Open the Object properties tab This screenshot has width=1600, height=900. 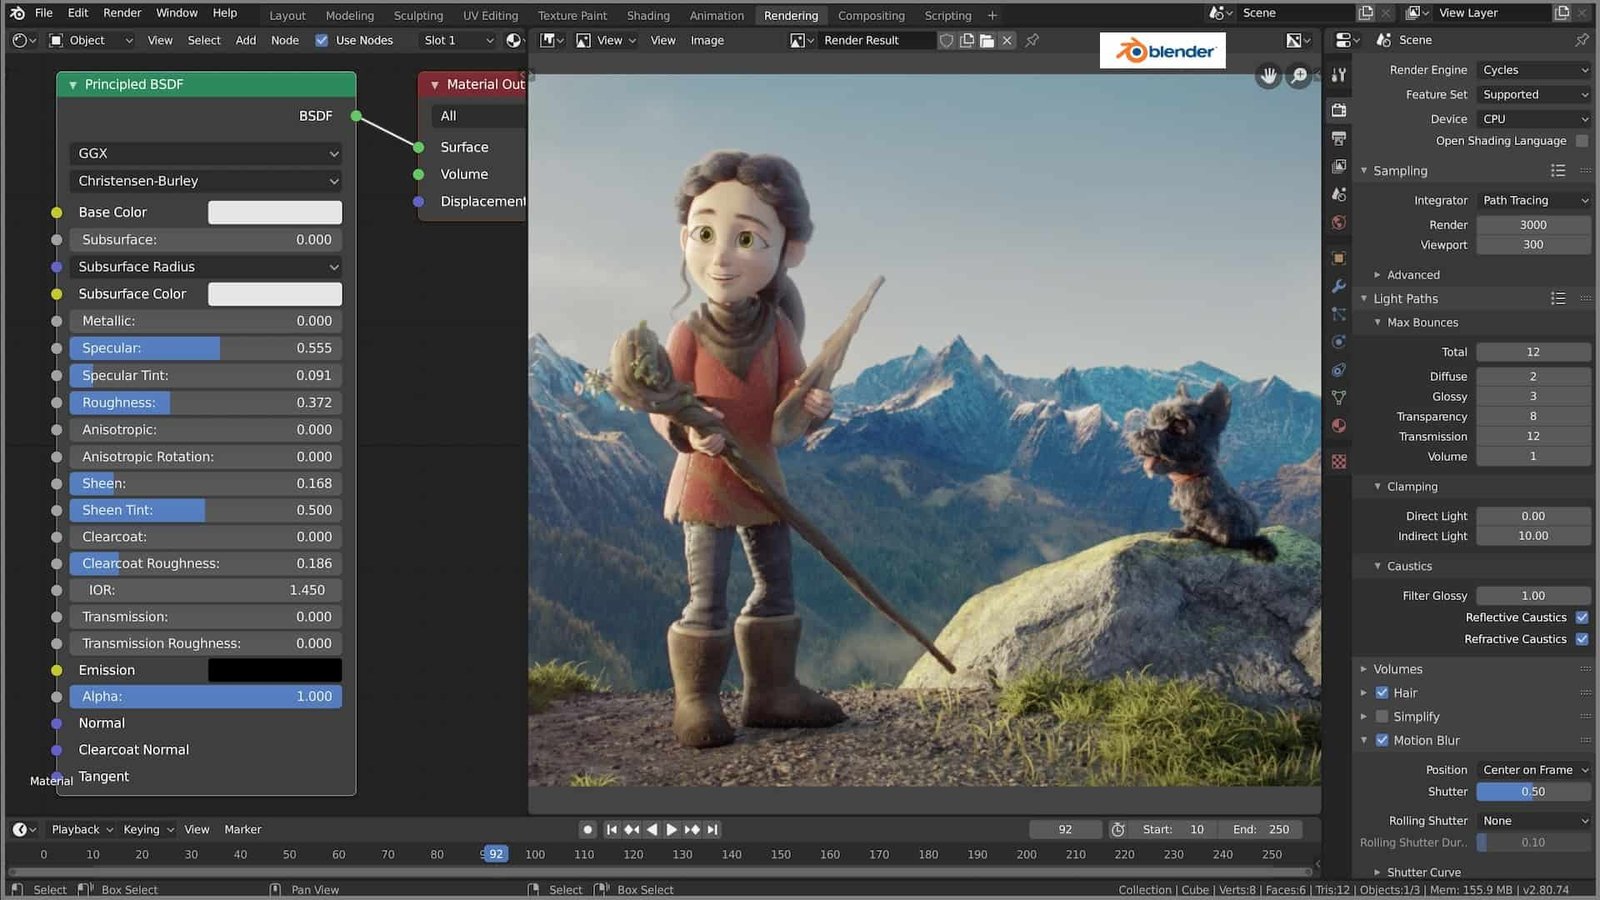click(1339, 258)
